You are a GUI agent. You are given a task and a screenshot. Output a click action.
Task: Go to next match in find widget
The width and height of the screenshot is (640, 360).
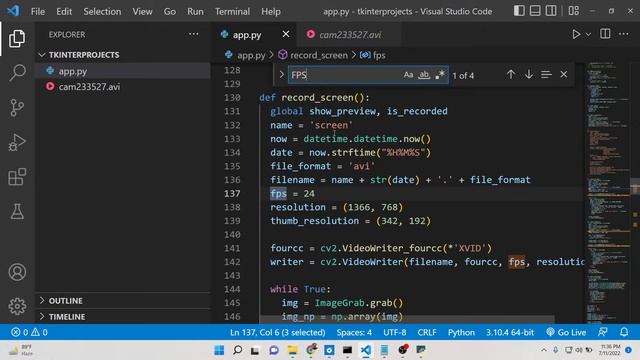point(529,75)
